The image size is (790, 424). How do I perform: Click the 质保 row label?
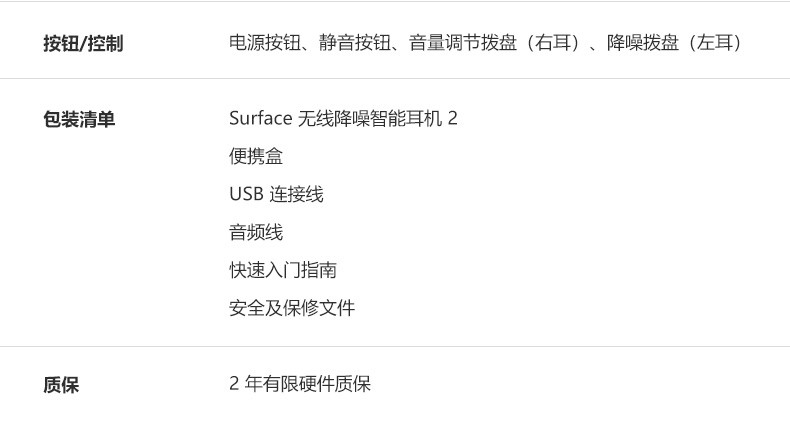(x=61, y=385)
